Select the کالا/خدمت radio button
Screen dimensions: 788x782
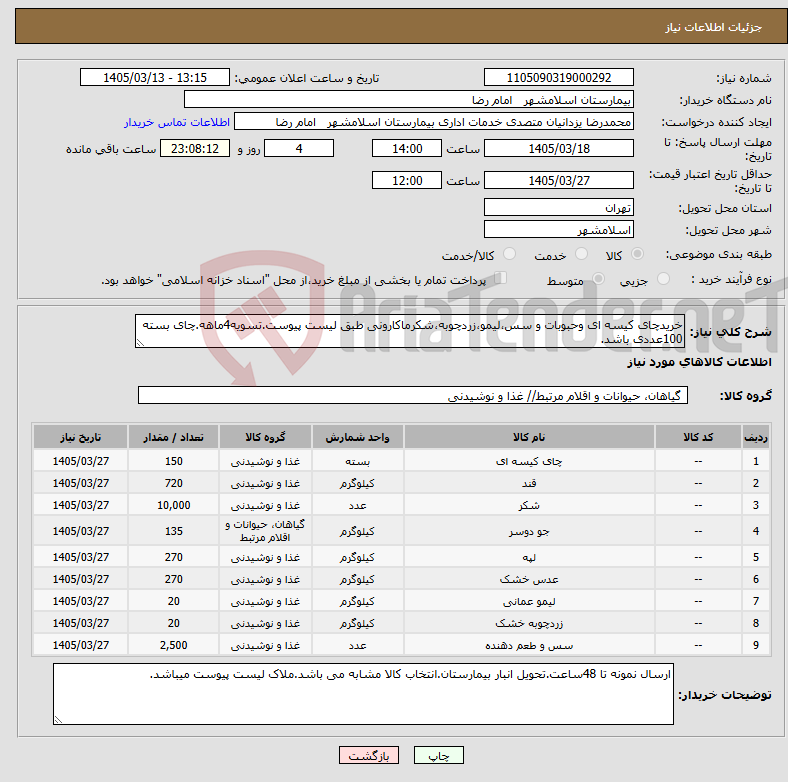pyautogui.click(x=510, y=254)
